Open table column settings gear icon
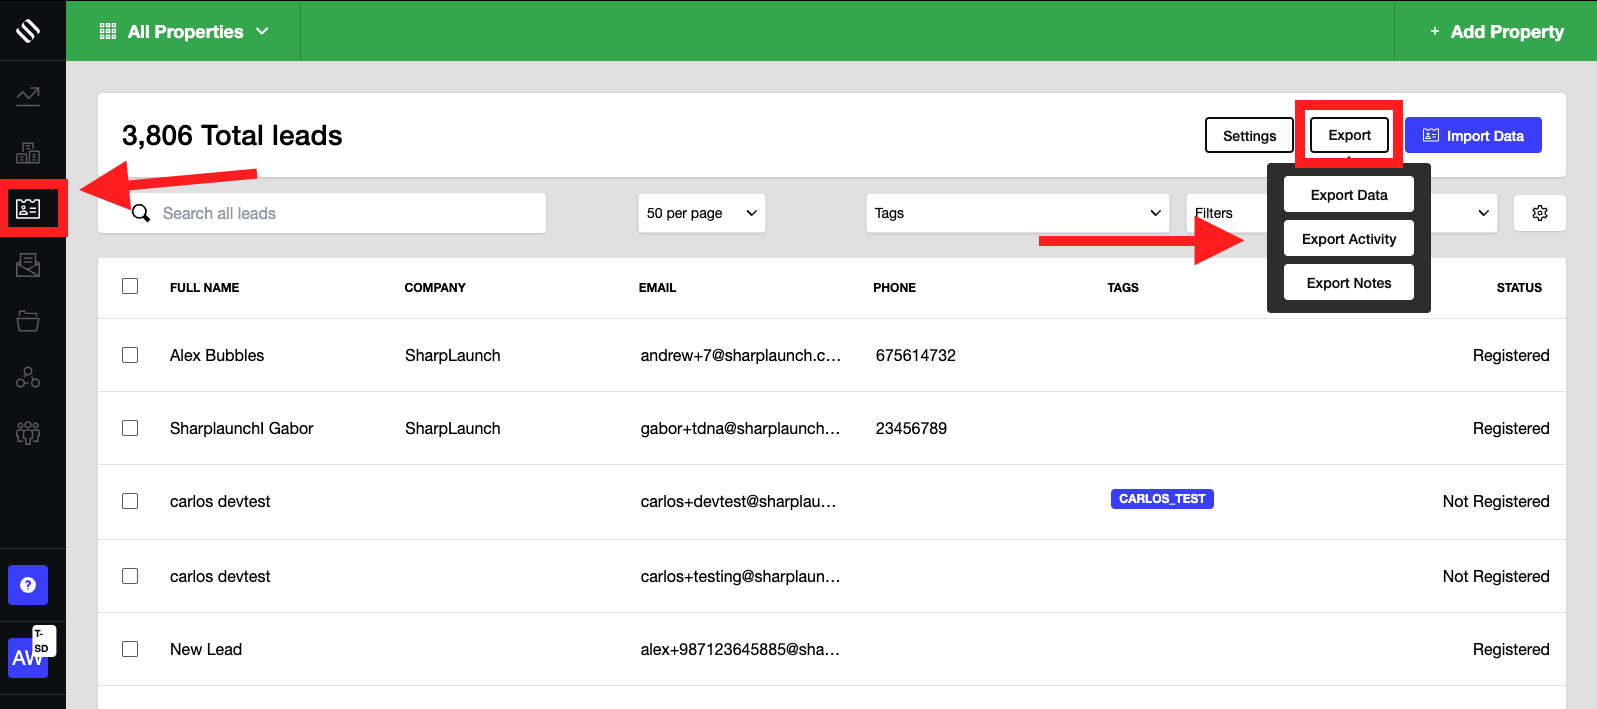 tap(1539, 213)
